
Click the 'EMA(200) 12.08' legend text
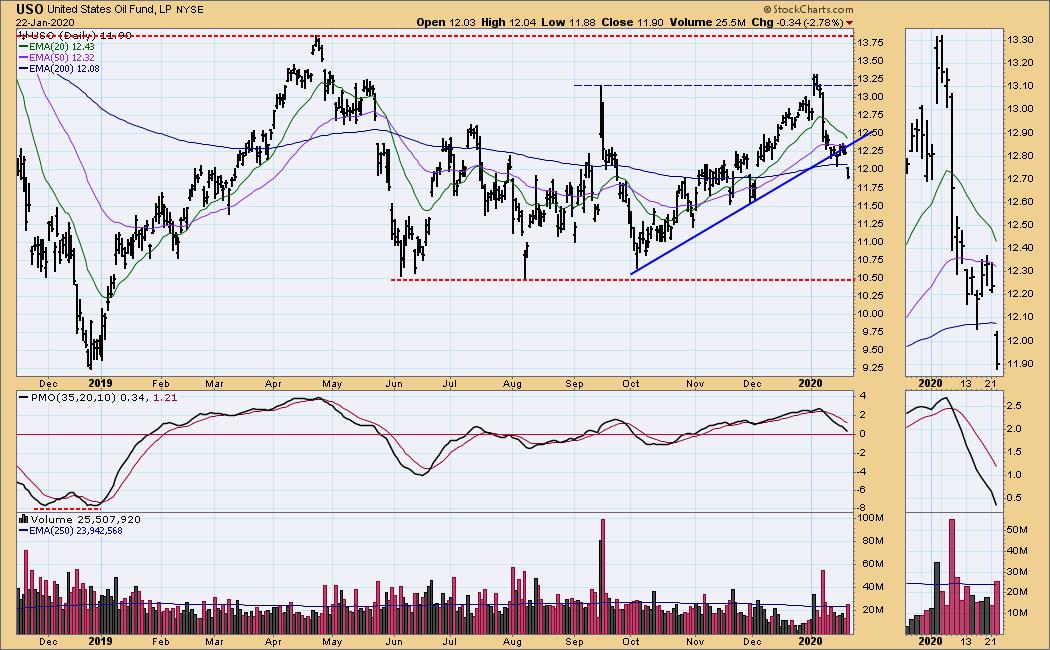tap(64, 68)
